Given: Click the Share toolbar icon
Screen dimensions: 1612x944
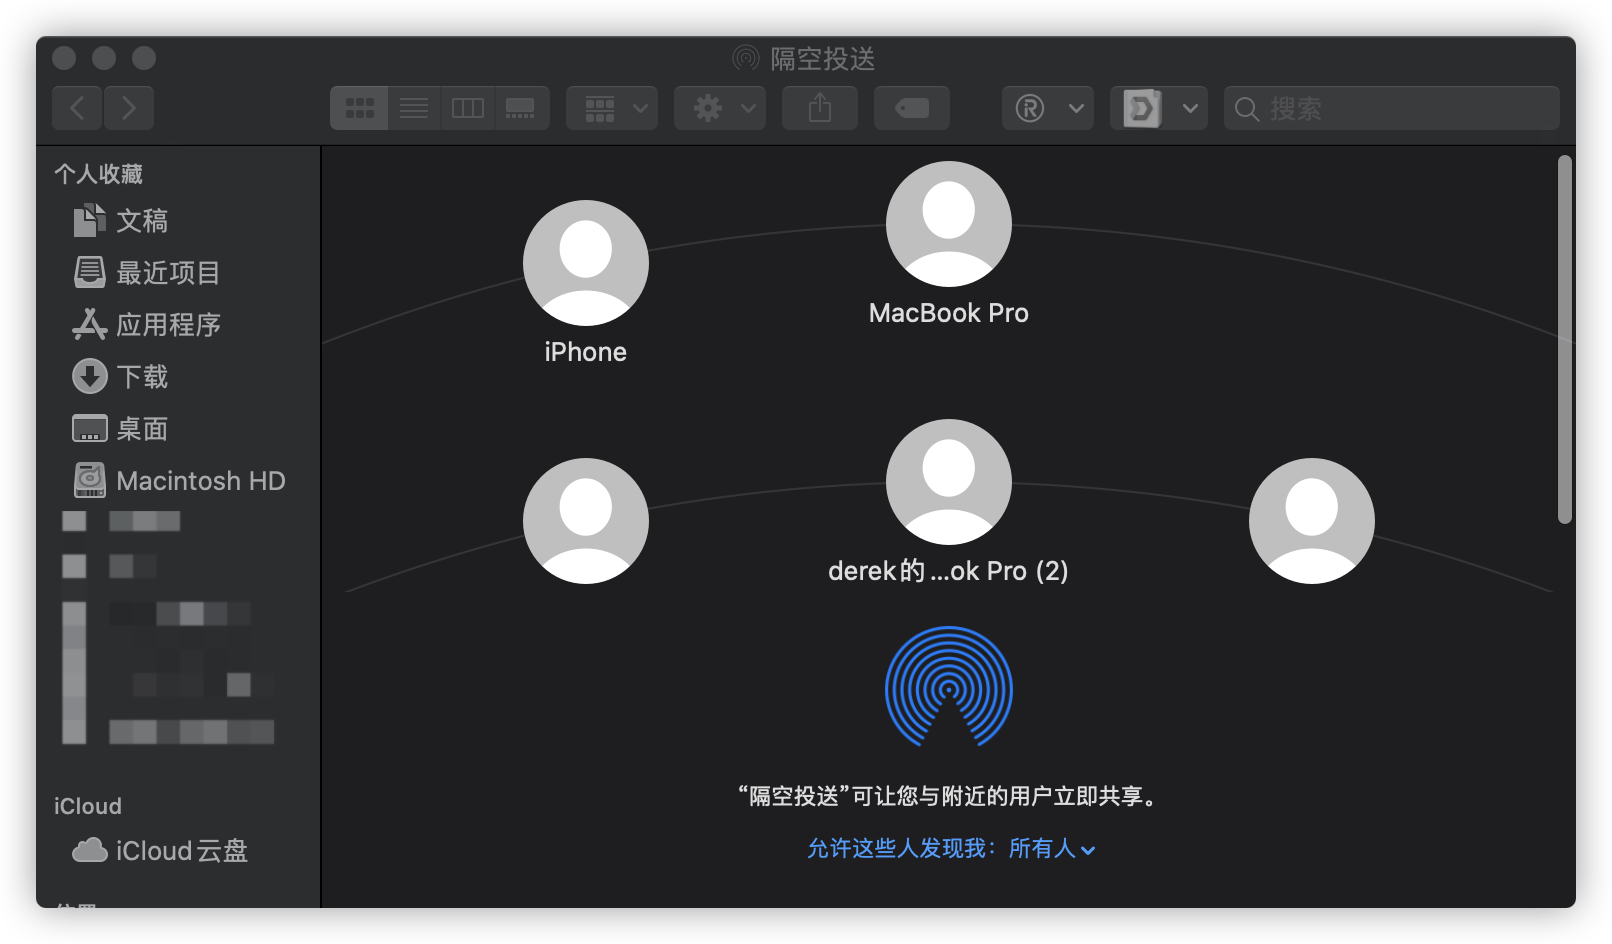Looking at the screenshot, I should [819, 107].
